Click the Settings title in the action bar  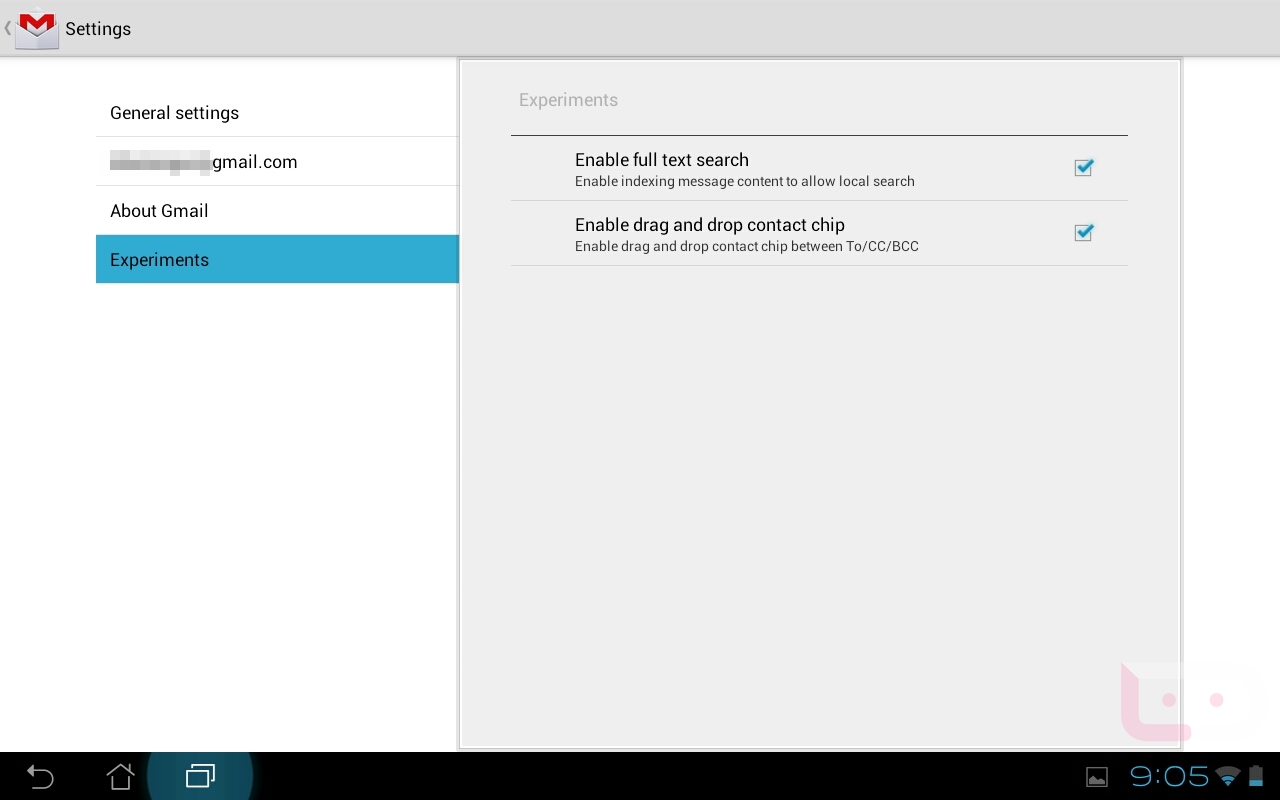98,29
